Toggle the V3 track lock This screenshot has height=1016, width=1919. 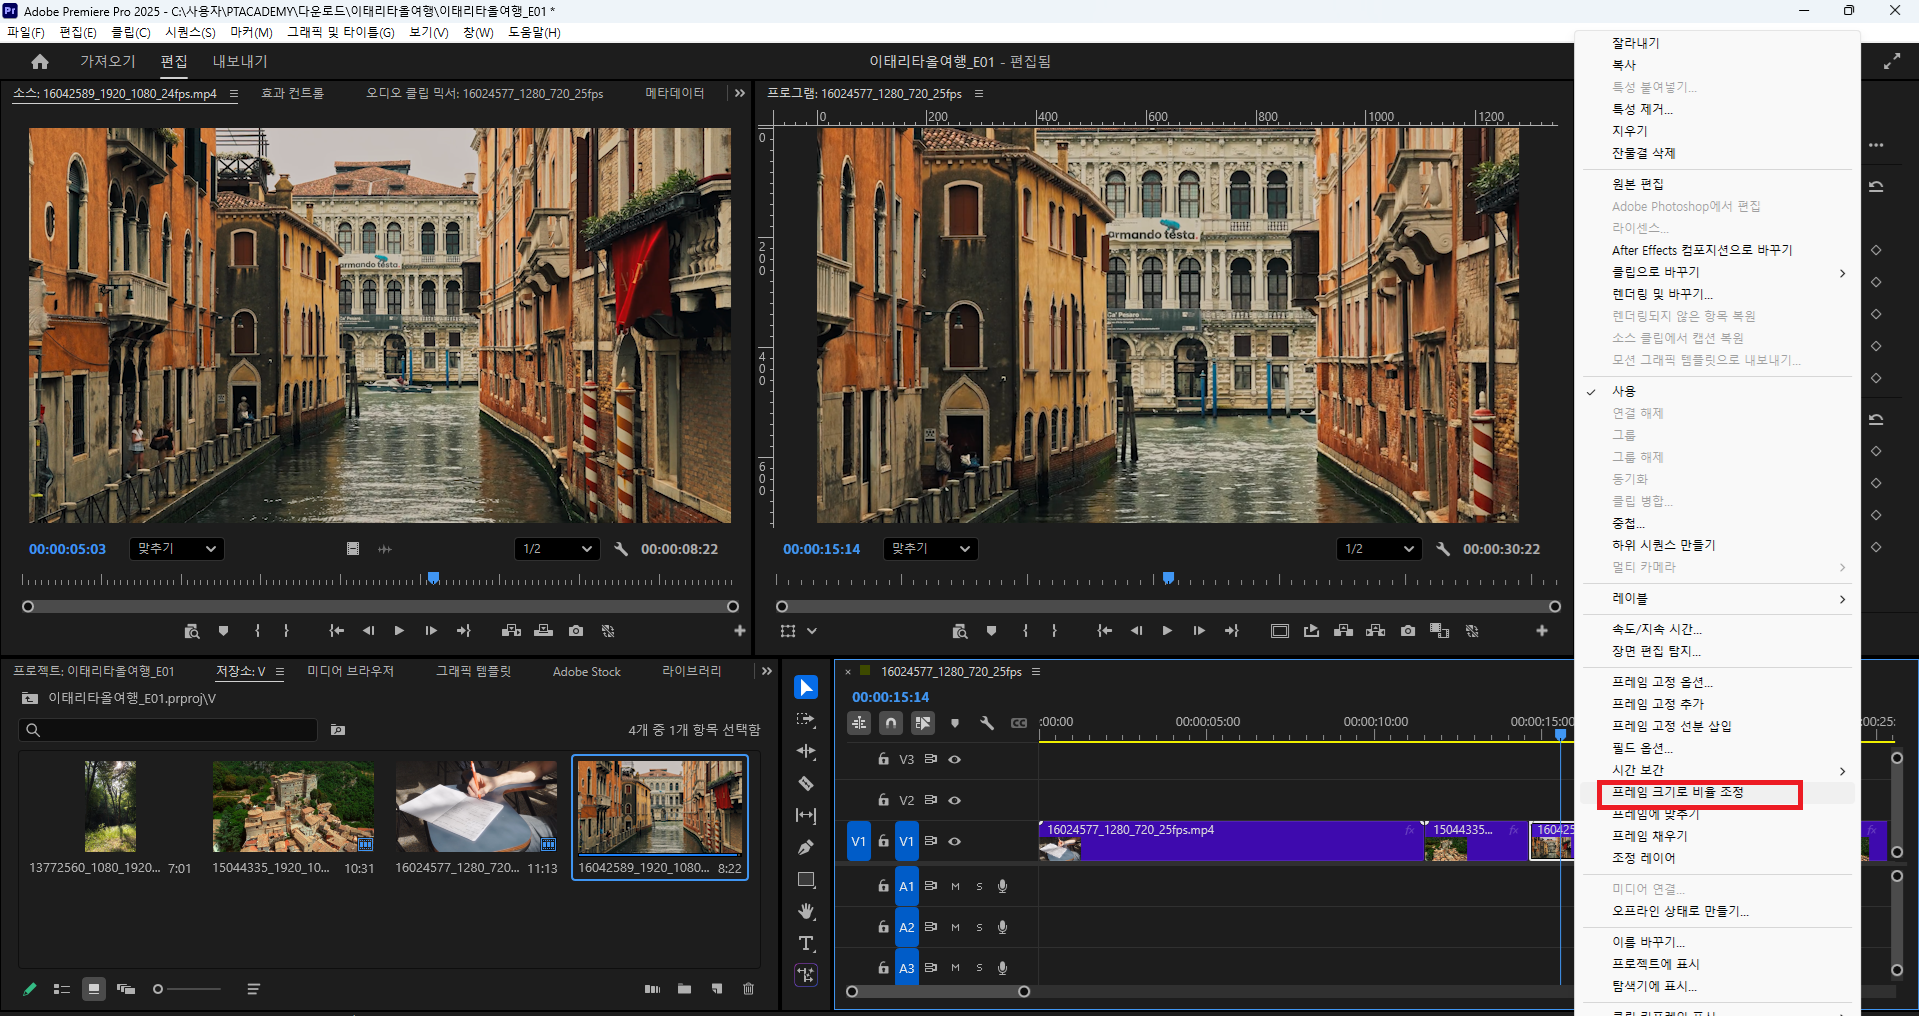tap(883, 759)
